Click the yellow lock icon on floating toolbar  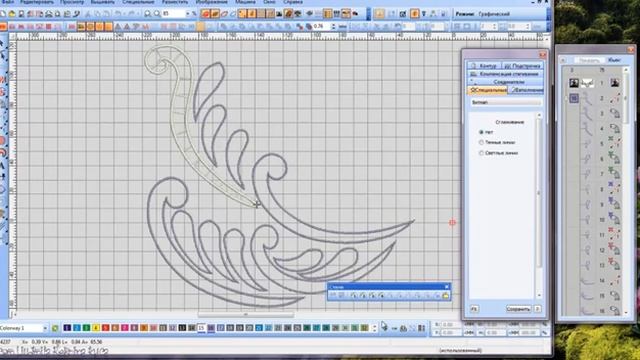click(x=445, y=296)
